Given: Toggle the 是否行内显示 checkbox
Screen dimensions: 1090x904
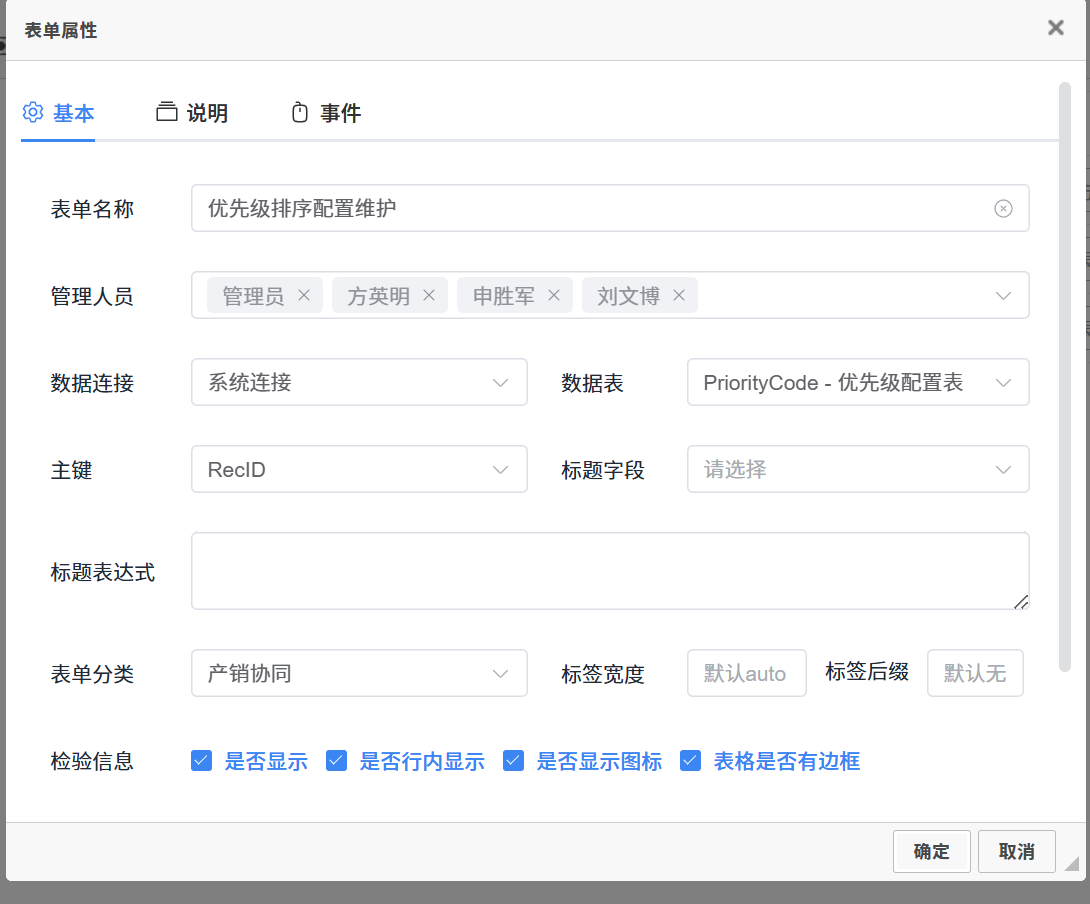Looking at the screenshot, I should point(337,761).
